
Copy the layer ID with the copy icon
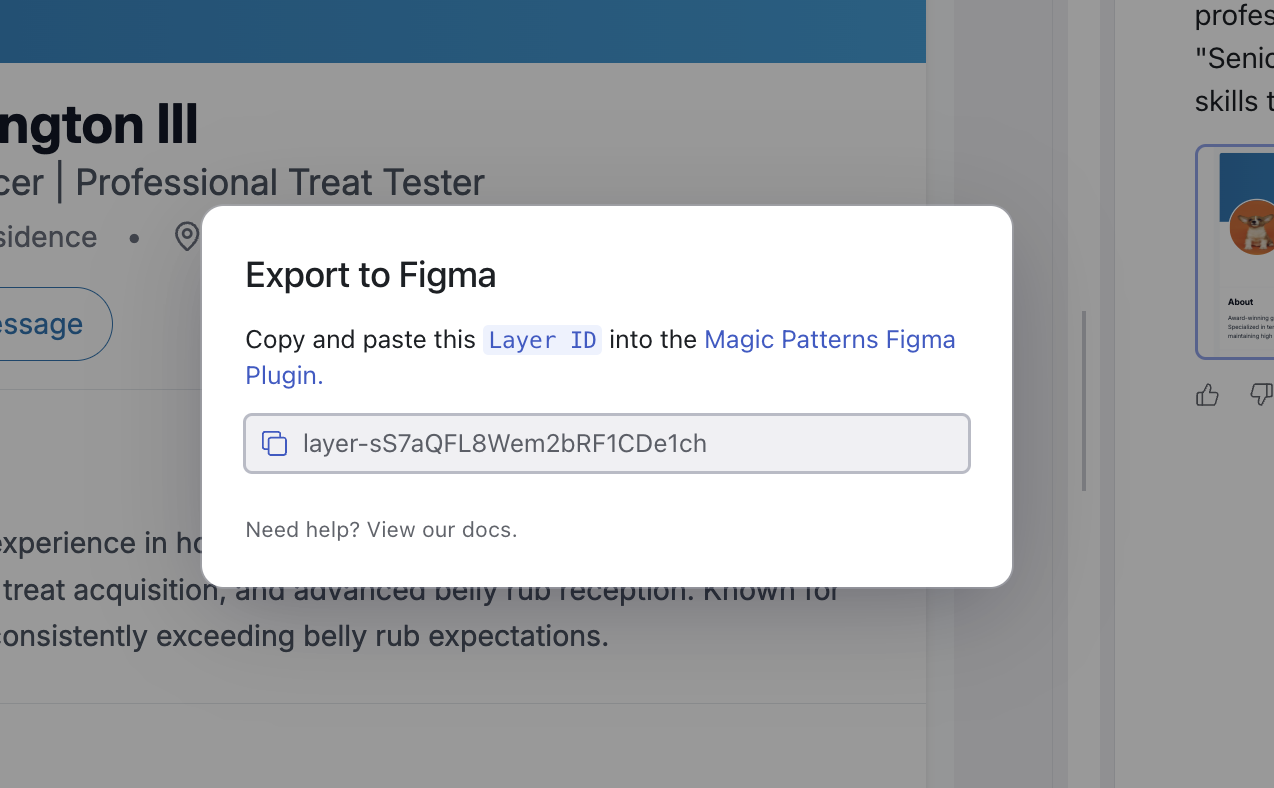pyautogui.click(x=274, y=443)
